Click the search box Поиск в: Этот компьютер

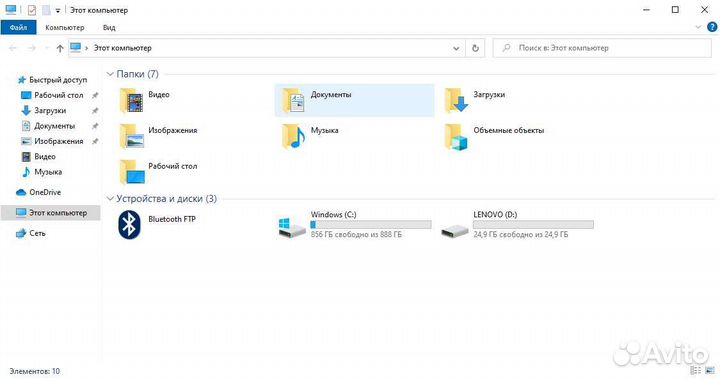tap(602, 48)
